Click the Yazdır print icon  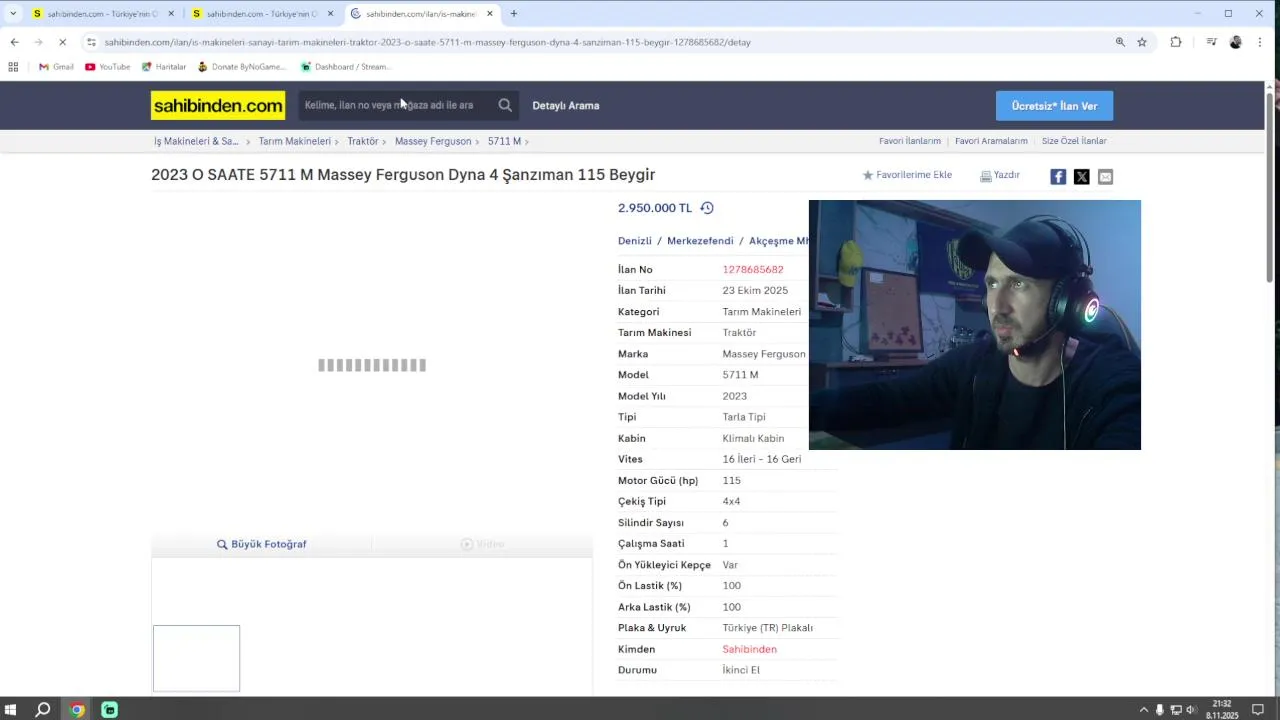pyautogui.click(x=985, y=176)
